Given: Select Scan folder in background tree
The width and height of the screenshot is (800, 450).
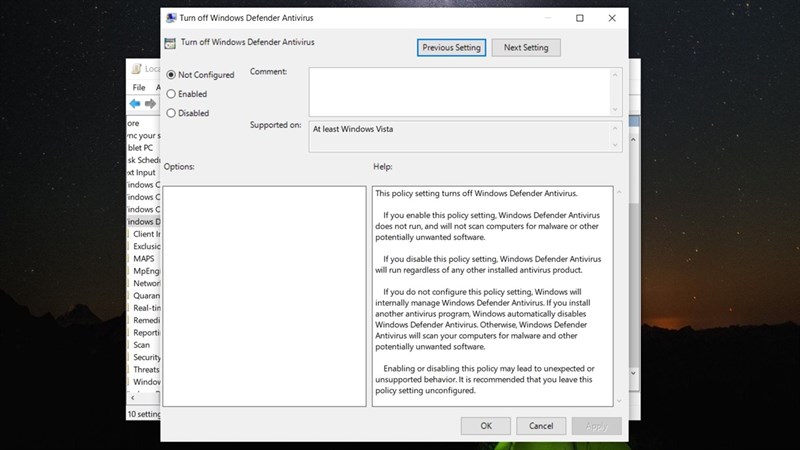Looking at the screenshot, I should coord(141,345).
